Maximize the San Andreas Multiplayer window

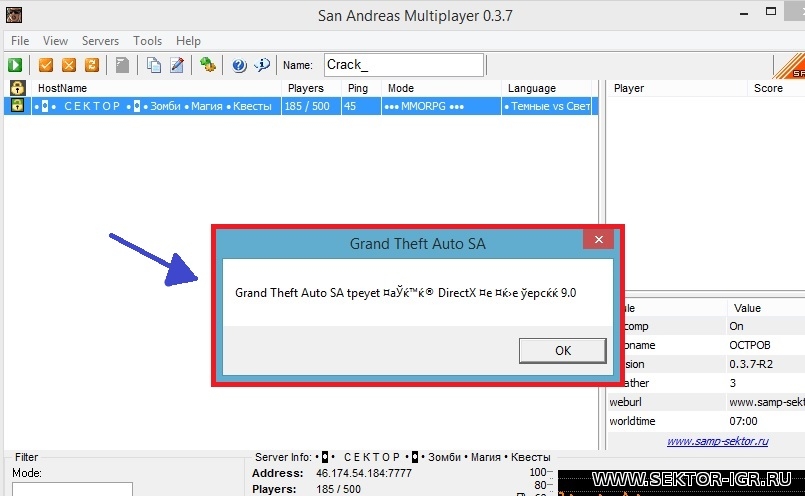click(771, 11)
